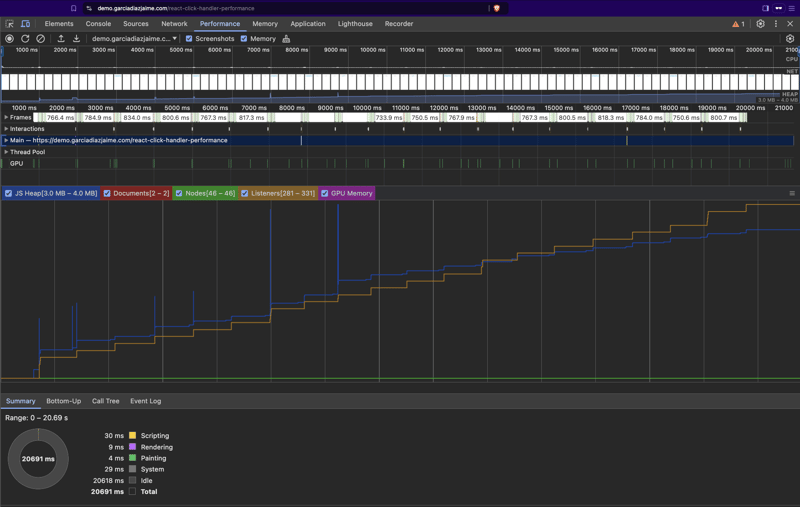
Task: Click the Brave Shields lion icon
Action: point(496,8)
